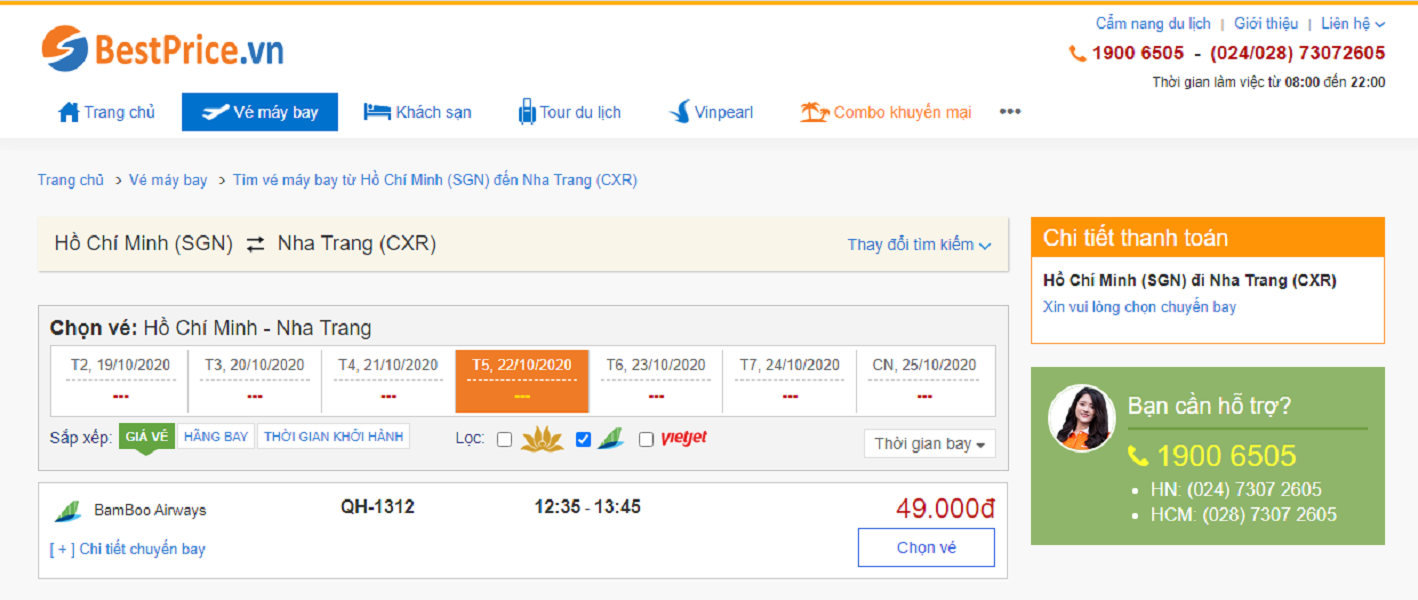1418x600 pixels.
Task: Select date T3, 20/10/2020
Action: (x=254, y=380)
